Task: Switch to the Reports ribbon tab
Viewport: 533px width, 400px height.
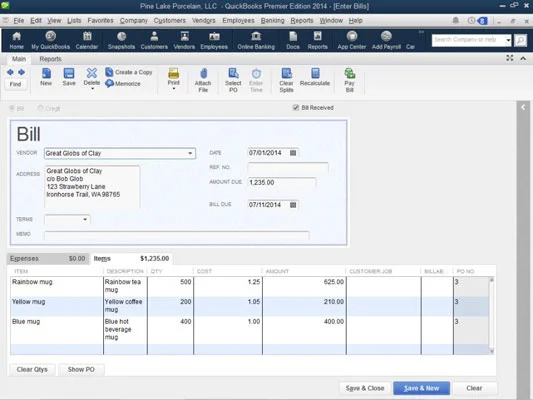Action: [x=50, y=59]
